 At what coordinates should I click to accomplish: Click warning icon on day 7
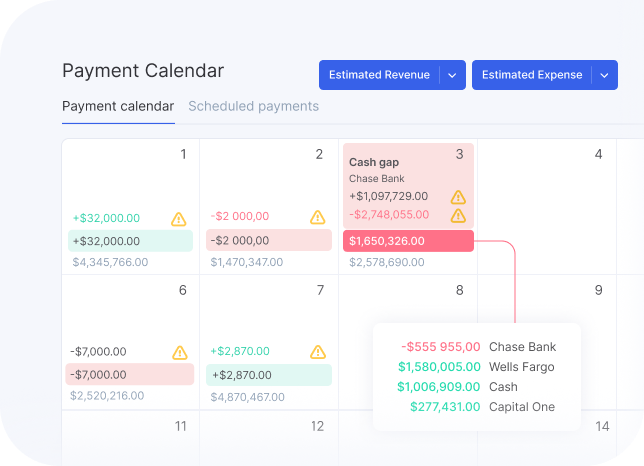(317, 352)
